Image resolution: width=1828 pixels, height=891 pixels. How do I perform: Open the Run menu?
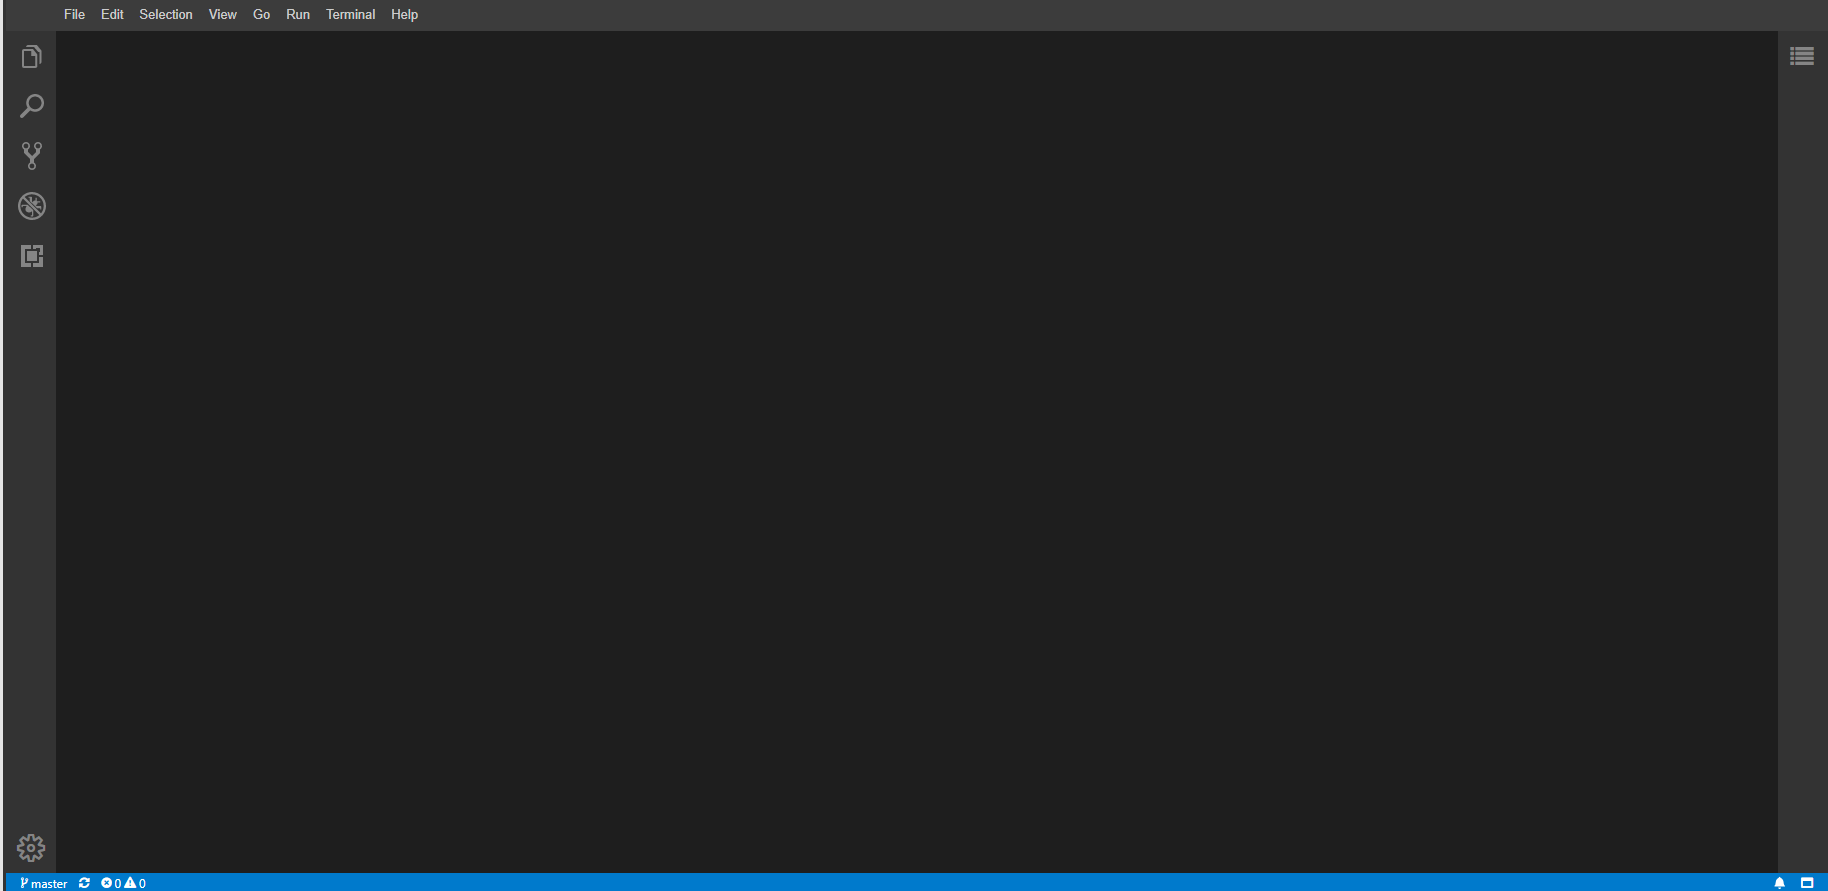point(298,14)
